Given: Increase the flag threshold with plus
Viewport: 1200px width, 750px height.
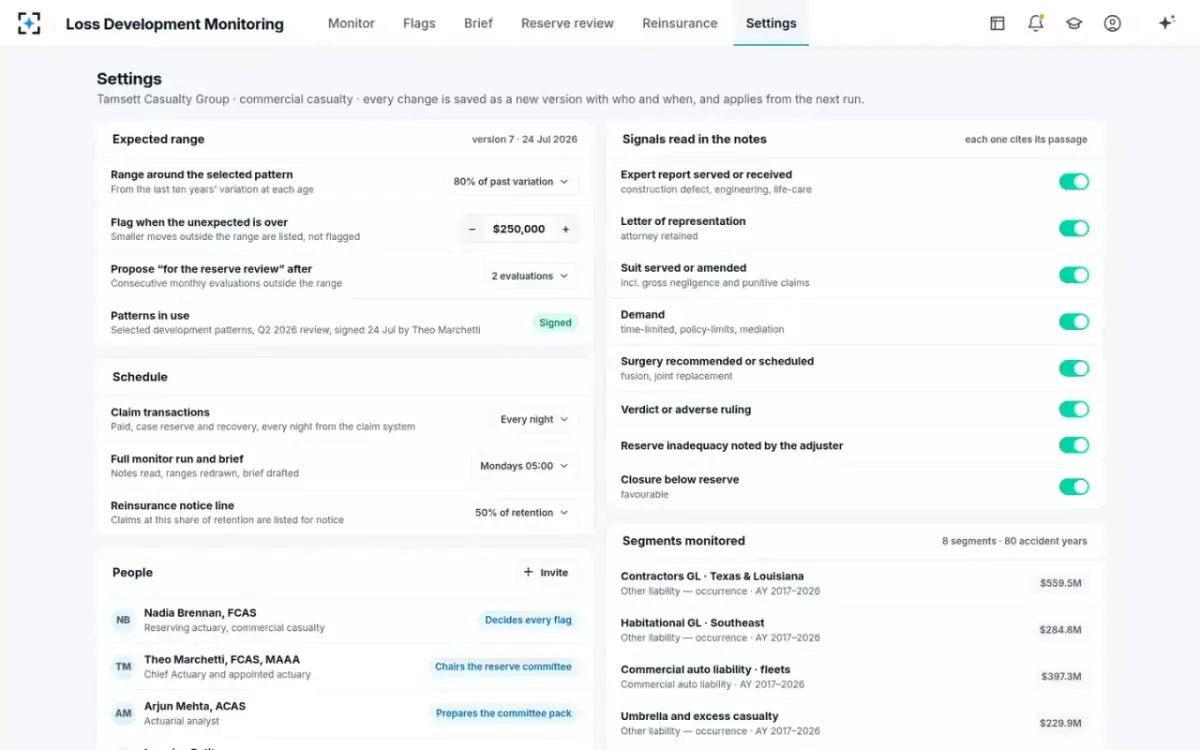Looking at the screenshot, I should pos(565,229).
